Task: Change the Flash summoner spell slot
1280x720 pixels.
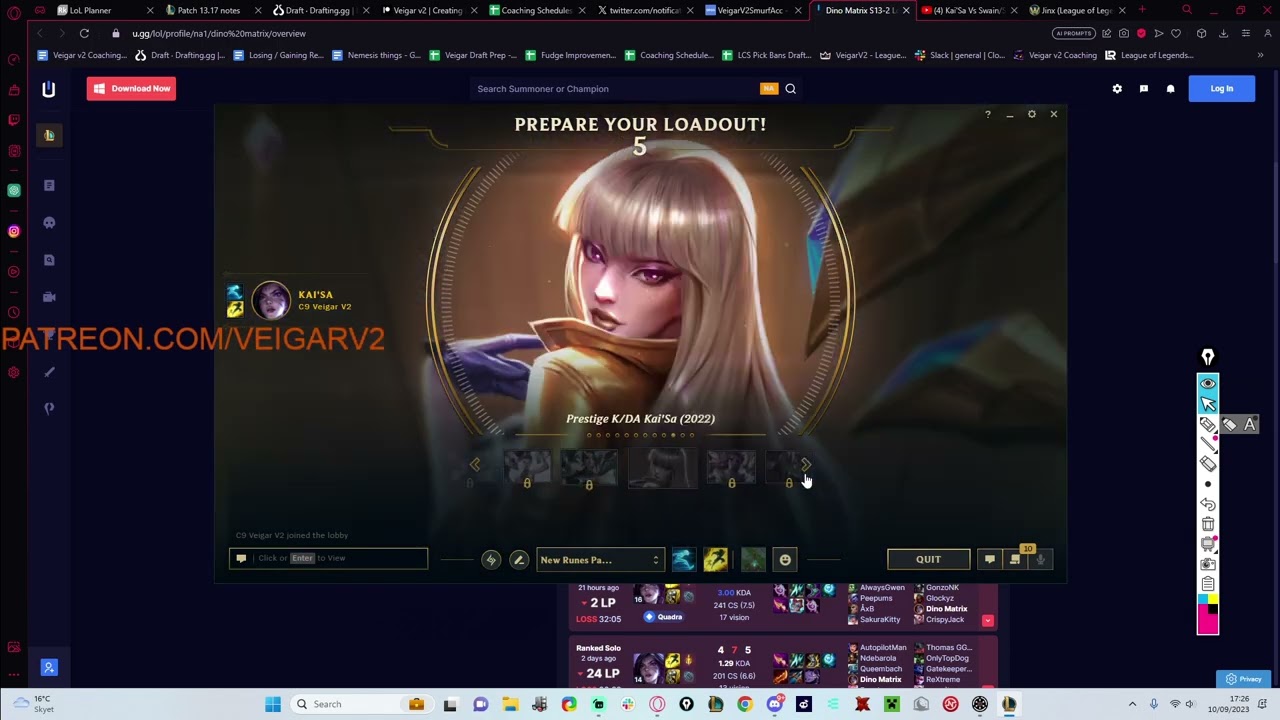Action: click(715, 560)
